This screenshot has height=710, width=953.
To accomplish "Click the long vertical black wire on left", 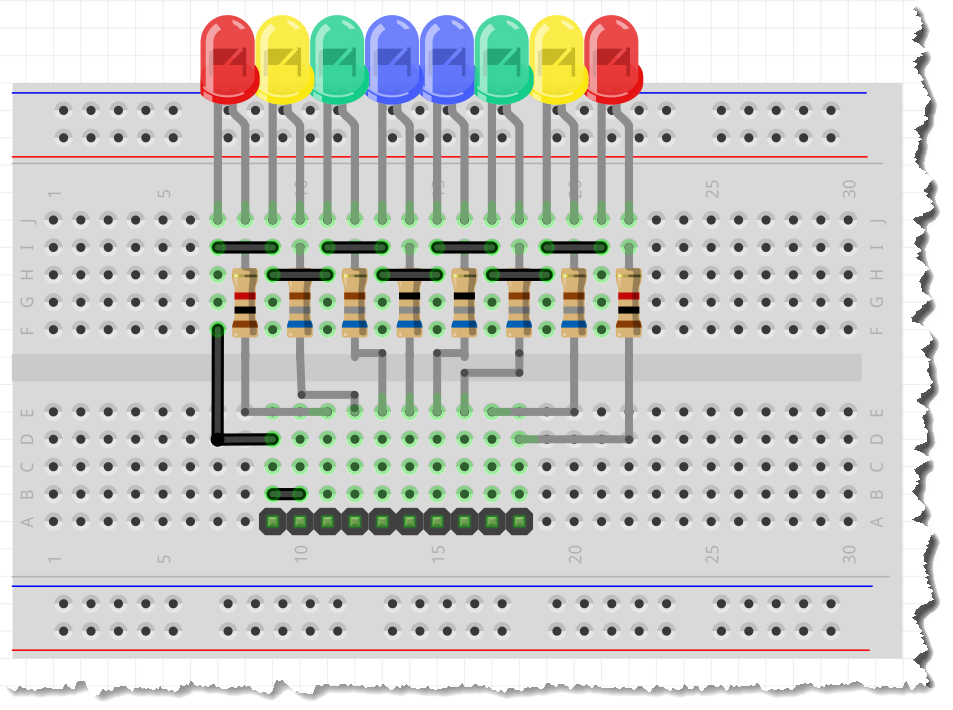I will pos(218,385).
